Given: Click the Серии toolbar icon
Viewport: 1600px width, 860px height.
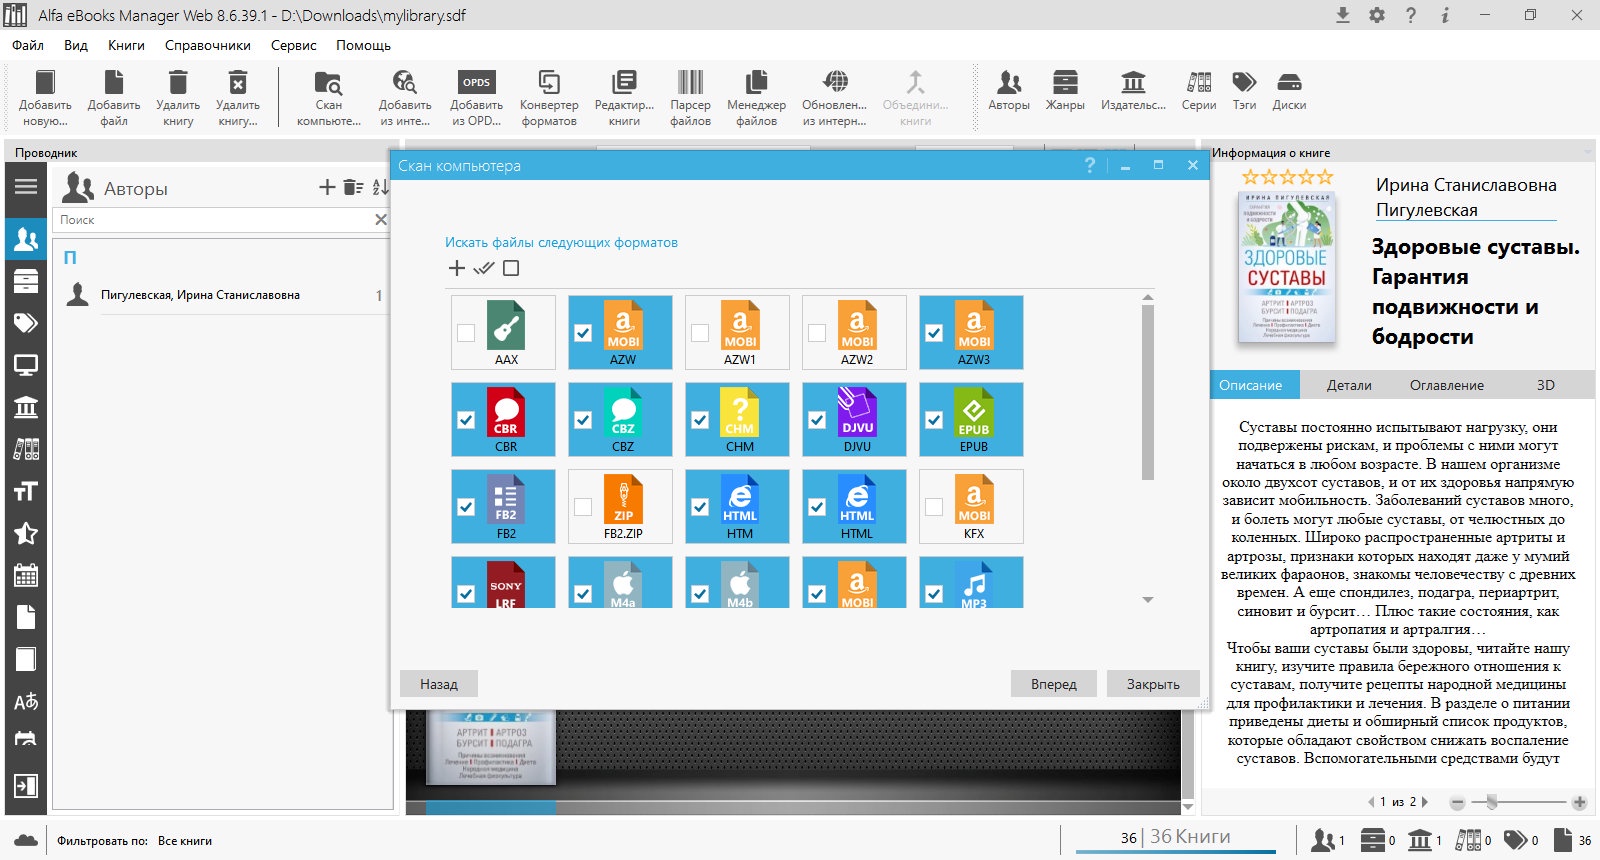Looking at the screenshot, I should click(x=1199, y=90).
